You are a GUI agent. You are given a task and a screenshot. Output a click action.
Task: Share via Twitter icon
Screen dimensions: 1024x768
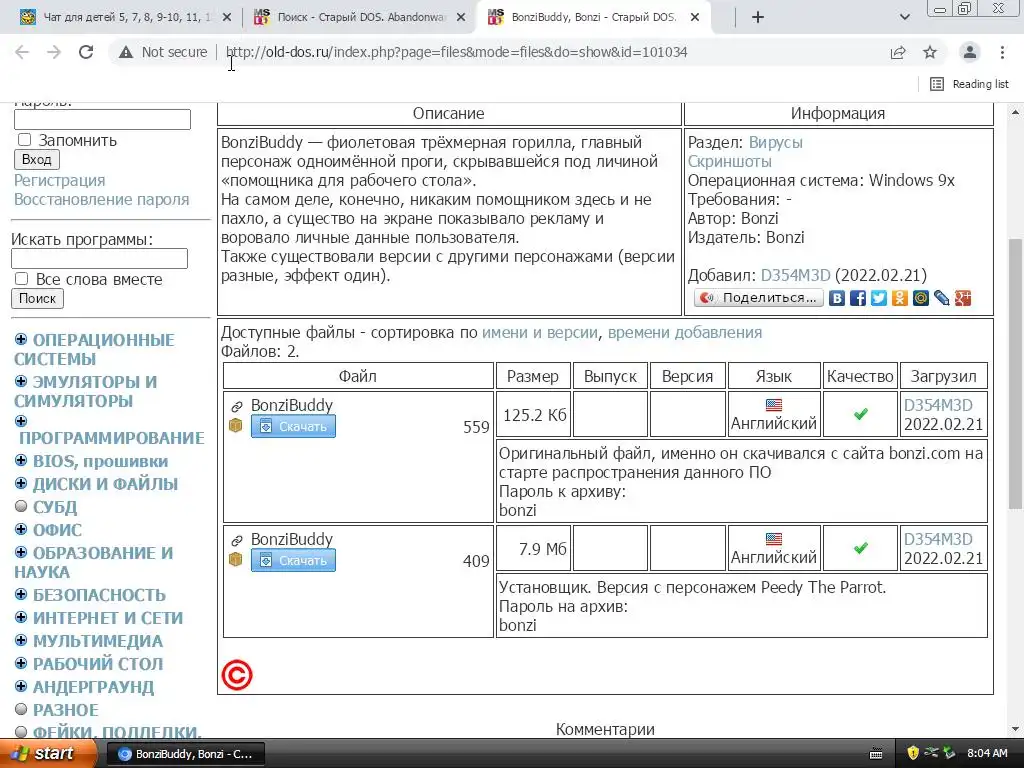click(x=878, y=298)
